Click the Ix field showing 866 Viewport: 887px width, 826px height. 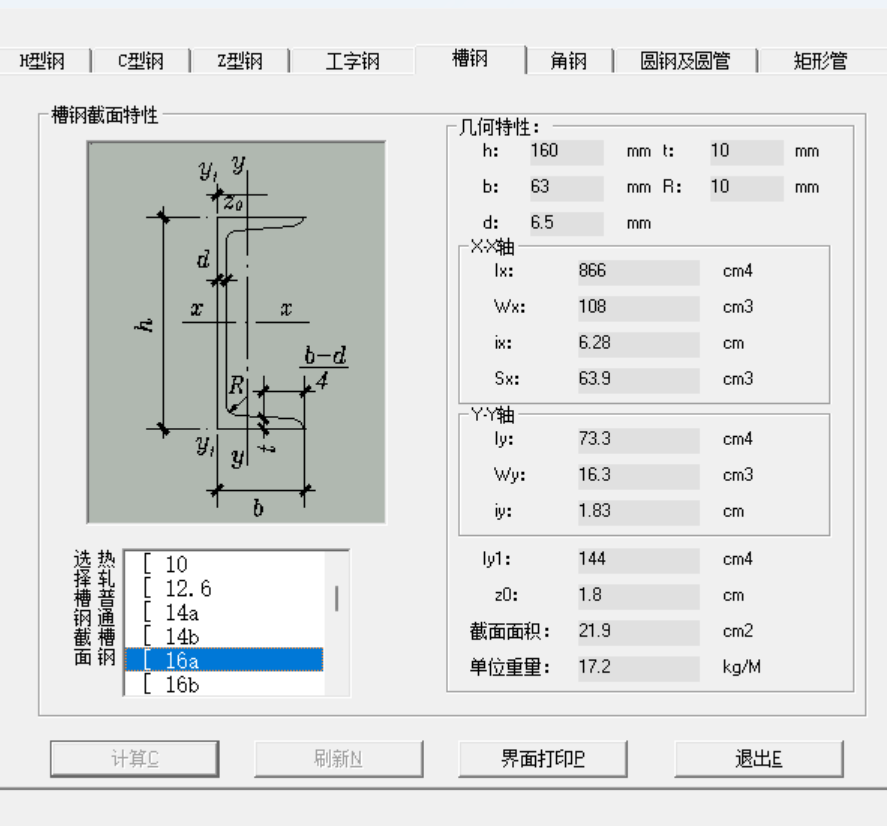coord(639,272)
